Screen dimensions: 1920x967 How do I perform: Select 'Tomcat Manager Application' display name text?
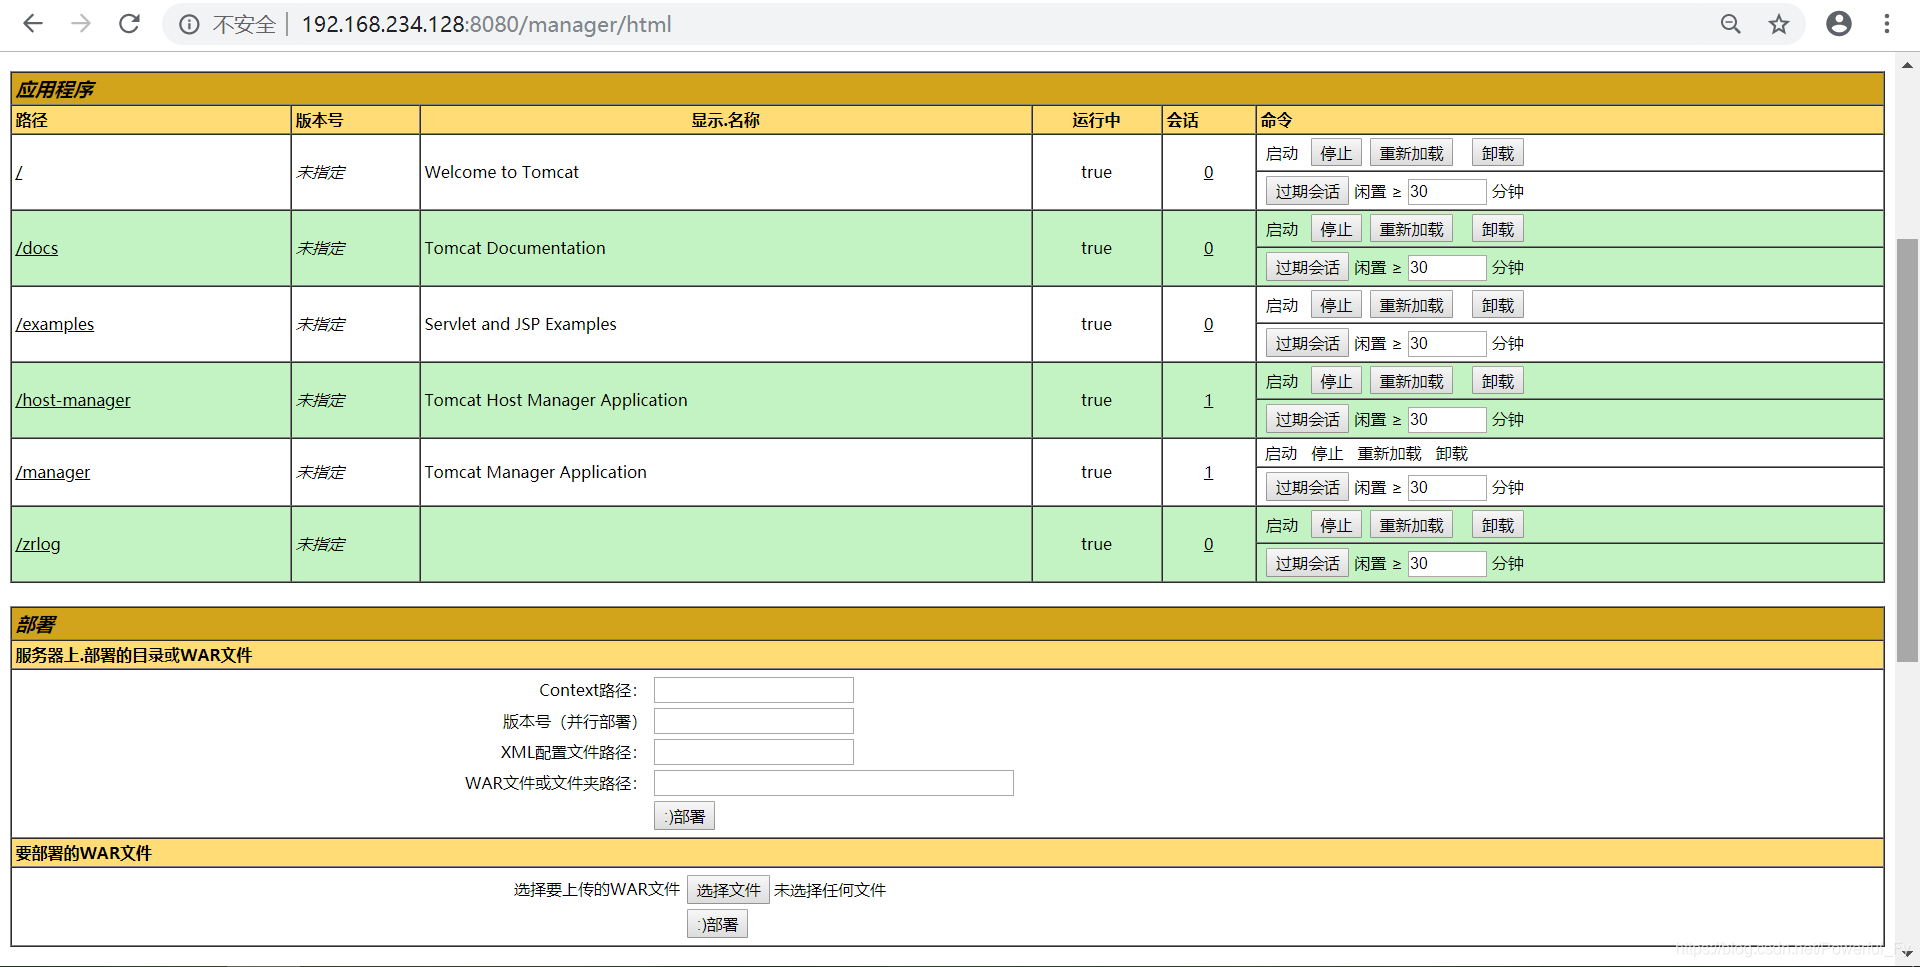click(535, 472)
